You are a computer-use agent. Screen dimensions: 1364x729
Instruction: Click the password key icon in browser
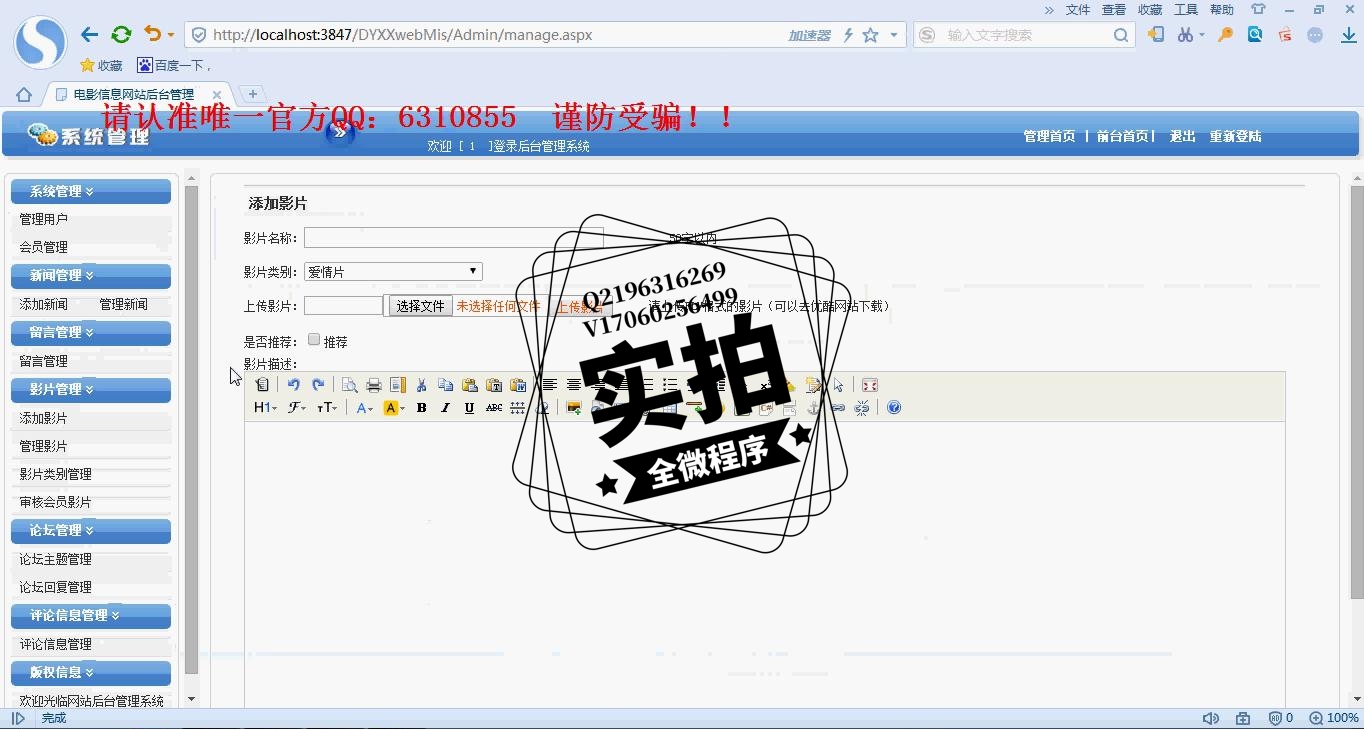[1225, 34]
